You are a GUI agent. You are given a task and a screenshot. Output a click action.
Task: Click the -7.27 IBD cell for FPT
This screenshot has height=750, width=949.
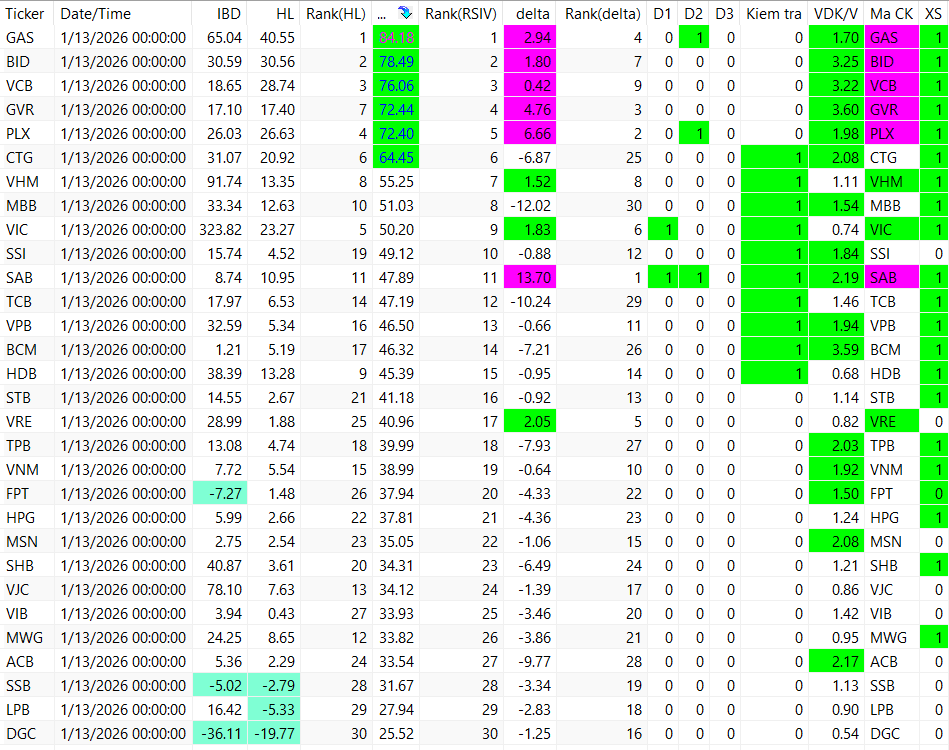point(220,494)
